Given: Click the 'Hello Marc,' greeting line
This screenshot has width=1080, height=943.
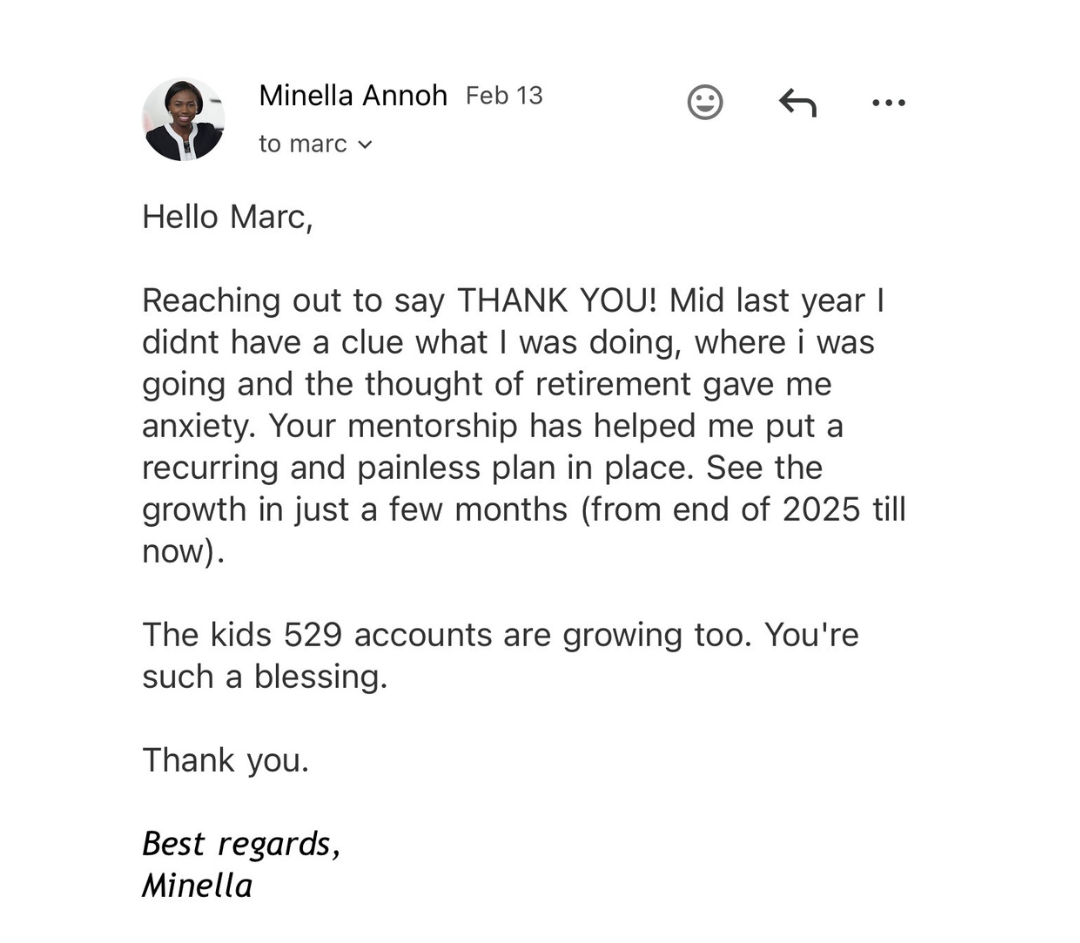Looking at the screenshot, I should 227,217.
